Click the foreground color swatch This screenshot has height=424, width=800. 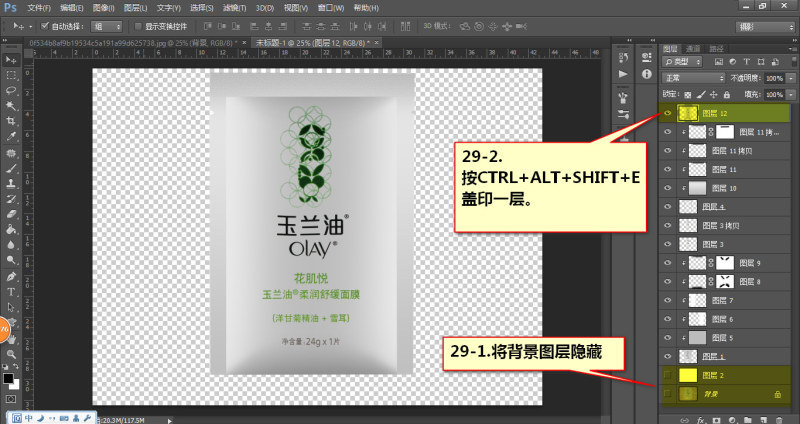coord(8,379)
